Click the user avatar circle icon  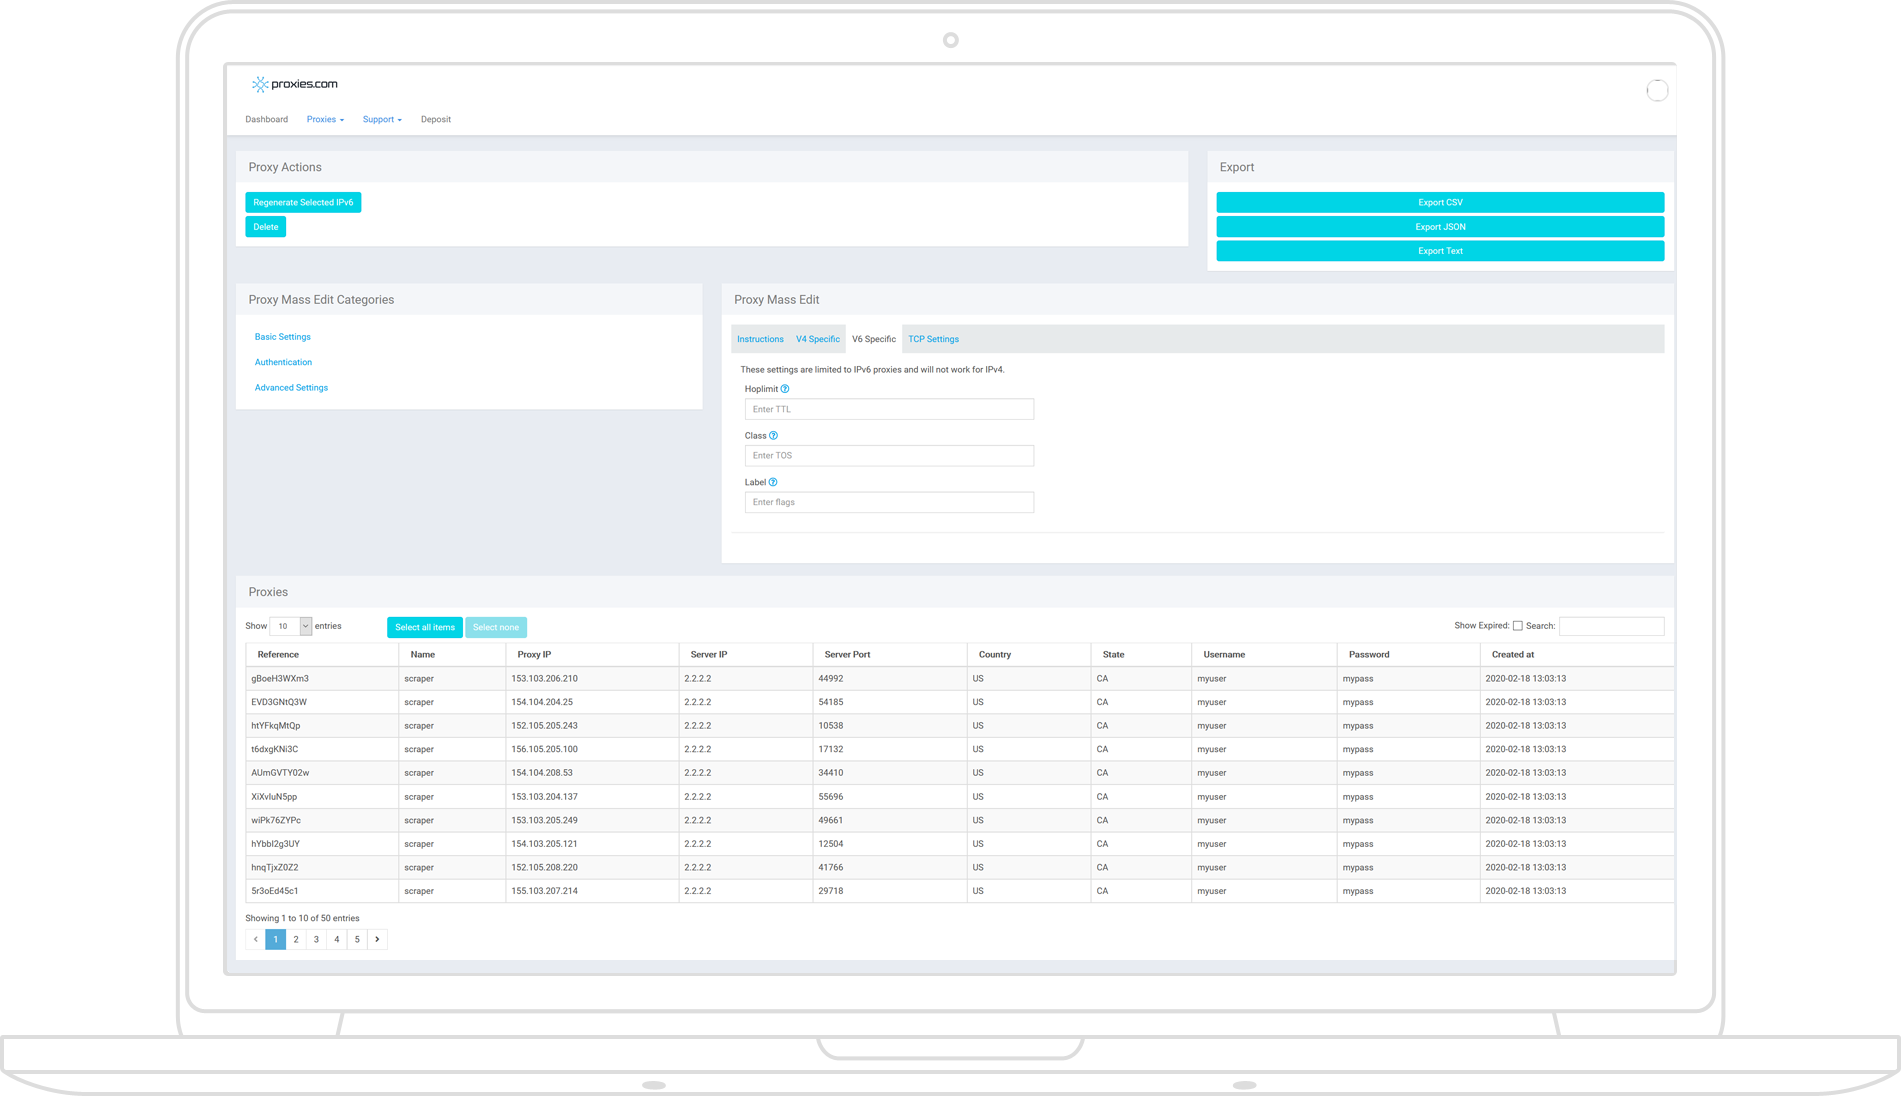tap(1656, 90)
